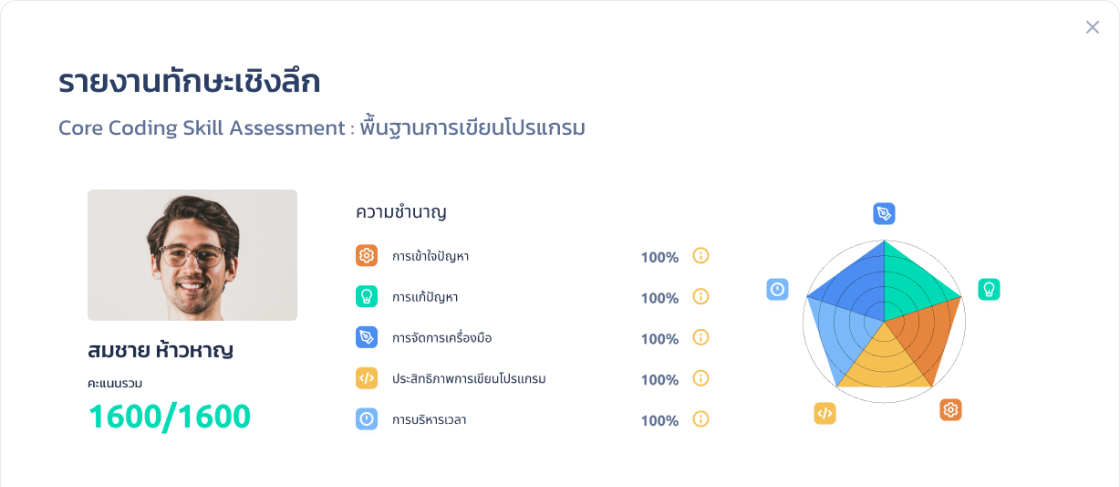Open info tooltip for การจัดการเครื่องมือ score
Screen dimensions: 1120x487
(701, 338)
